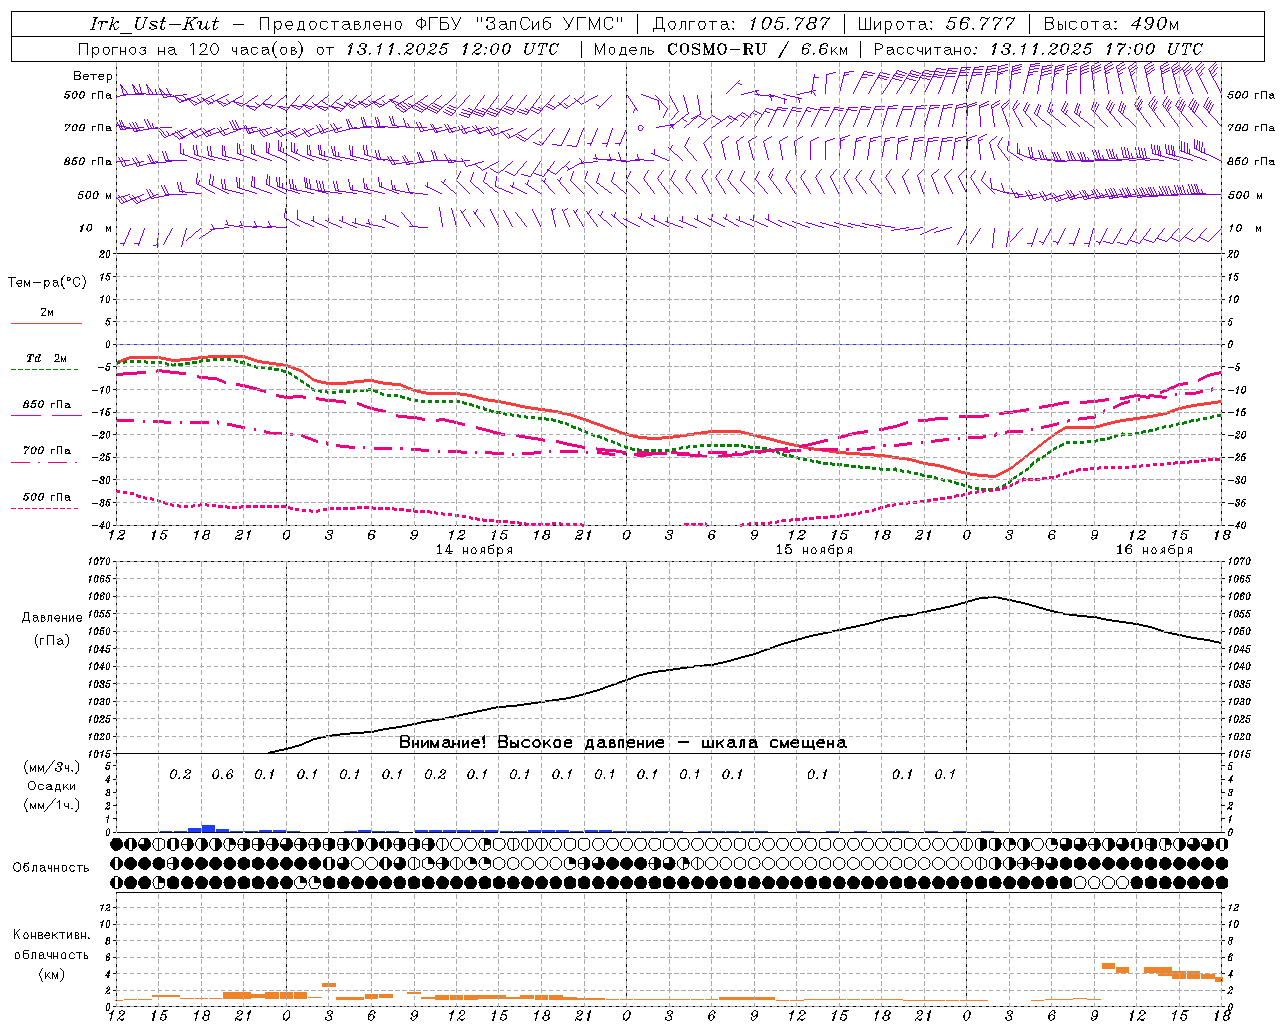Select the "Td 2м" dew point legend entry
This screenshot has height=1024, width=1280.
46,358
